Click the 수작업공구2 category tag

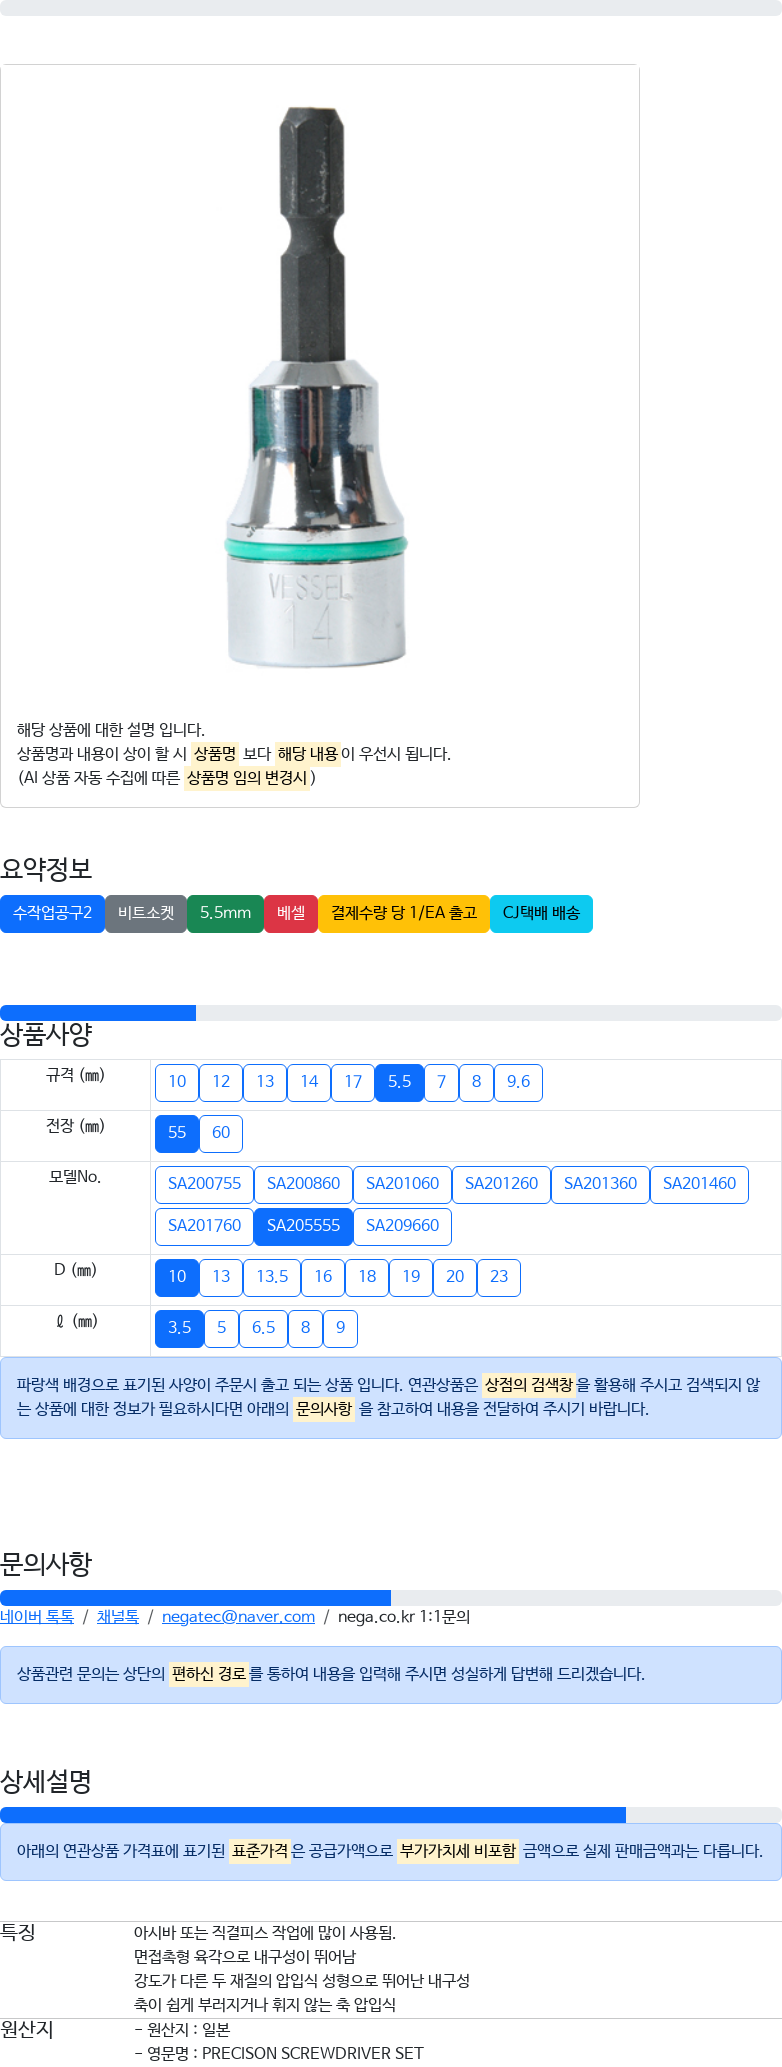(x=52, y=914)
